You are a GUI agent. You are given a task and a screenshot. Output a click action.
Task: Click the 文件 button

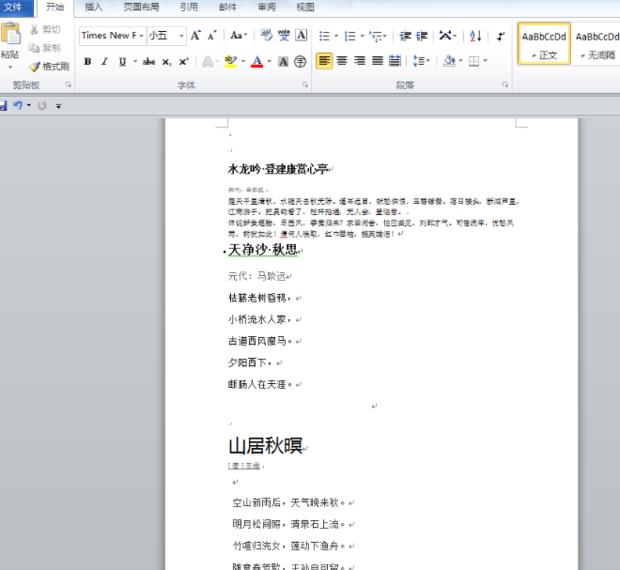tap(14, 7)
